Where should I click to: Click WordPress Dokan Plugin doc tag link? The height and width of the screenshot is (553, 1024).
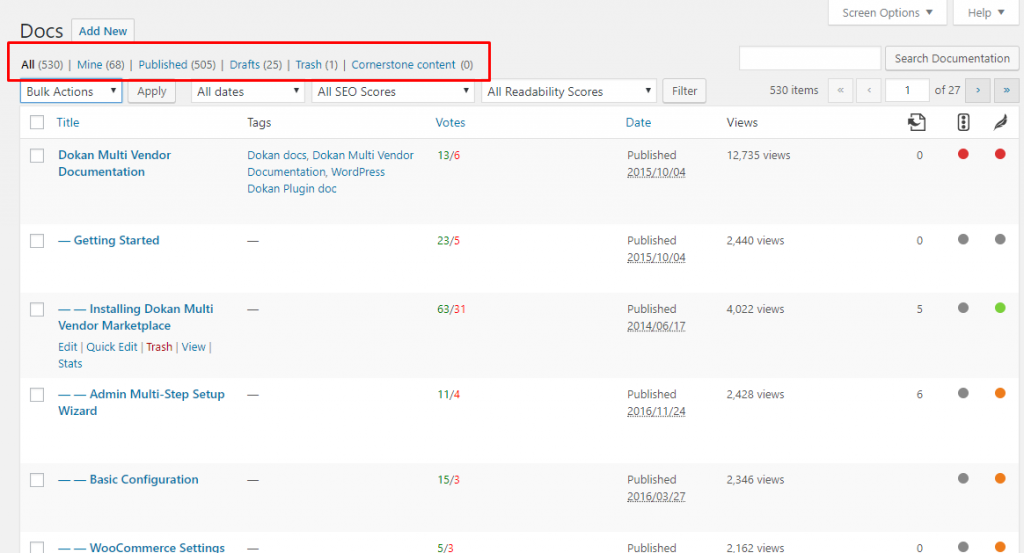[316, 180]
